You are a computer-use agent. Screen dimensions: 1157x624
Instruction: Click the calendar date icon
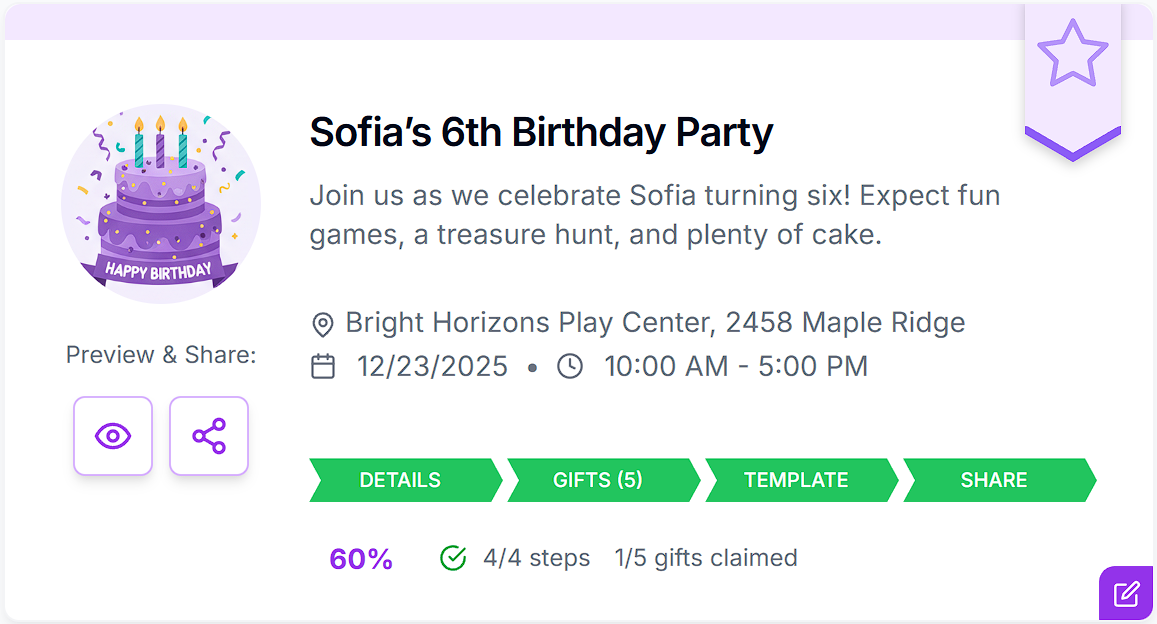pos(323,367)
